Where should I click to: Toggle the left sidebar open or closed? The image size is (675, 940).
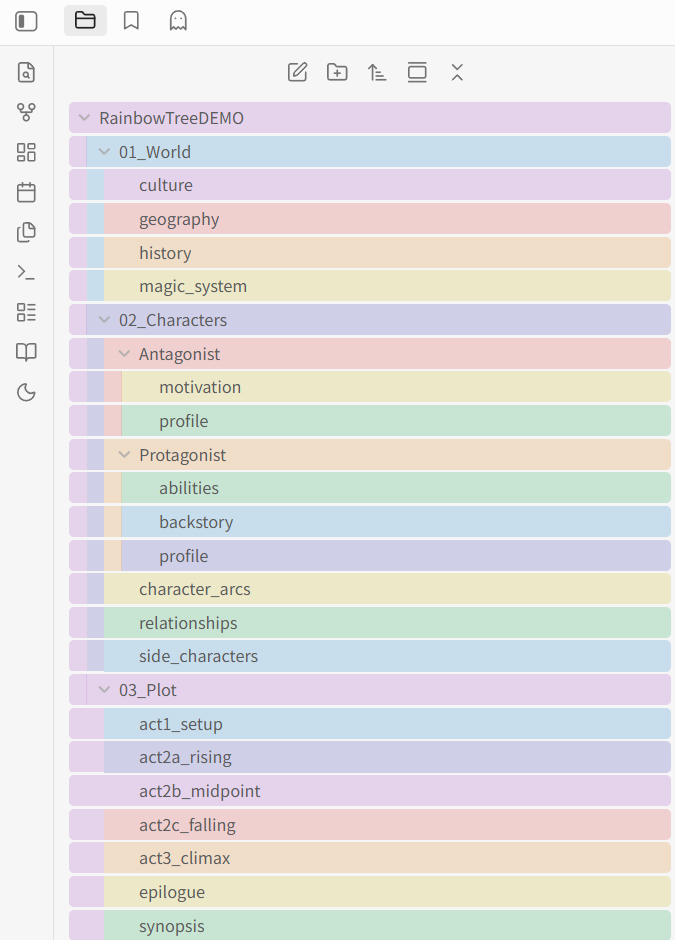24,20
